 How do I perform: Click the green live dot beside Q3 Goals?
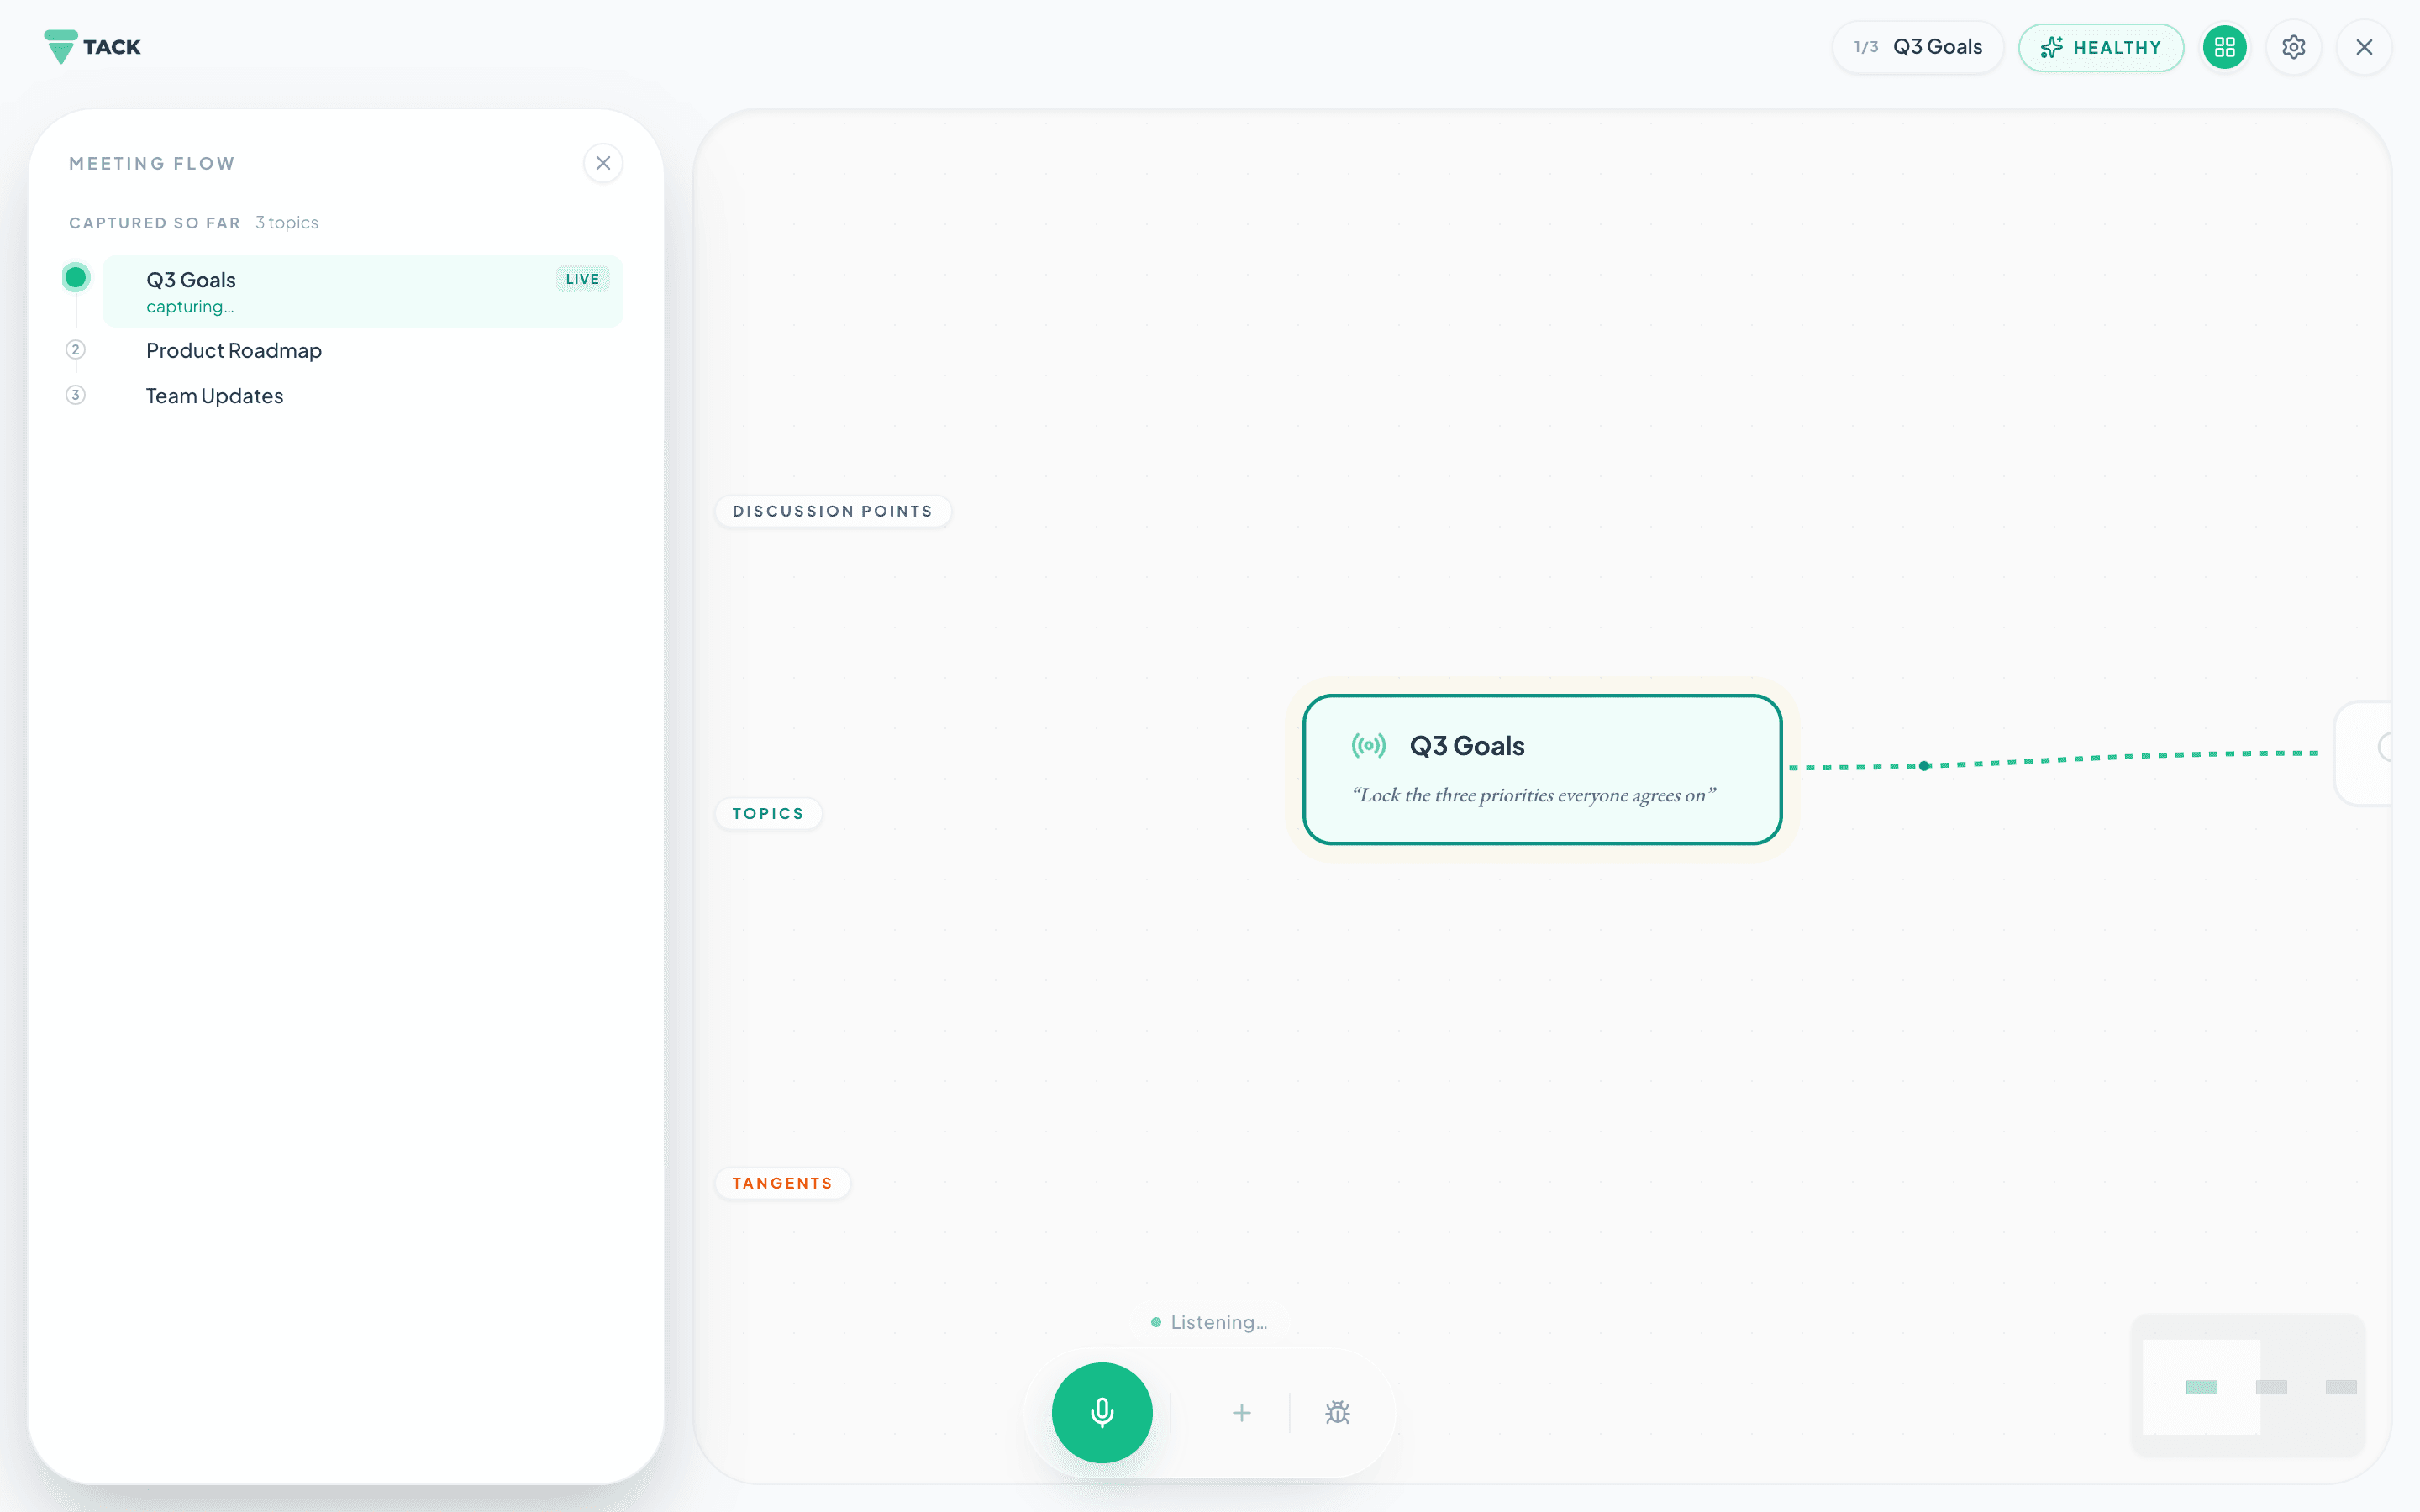tap(75, 277)
